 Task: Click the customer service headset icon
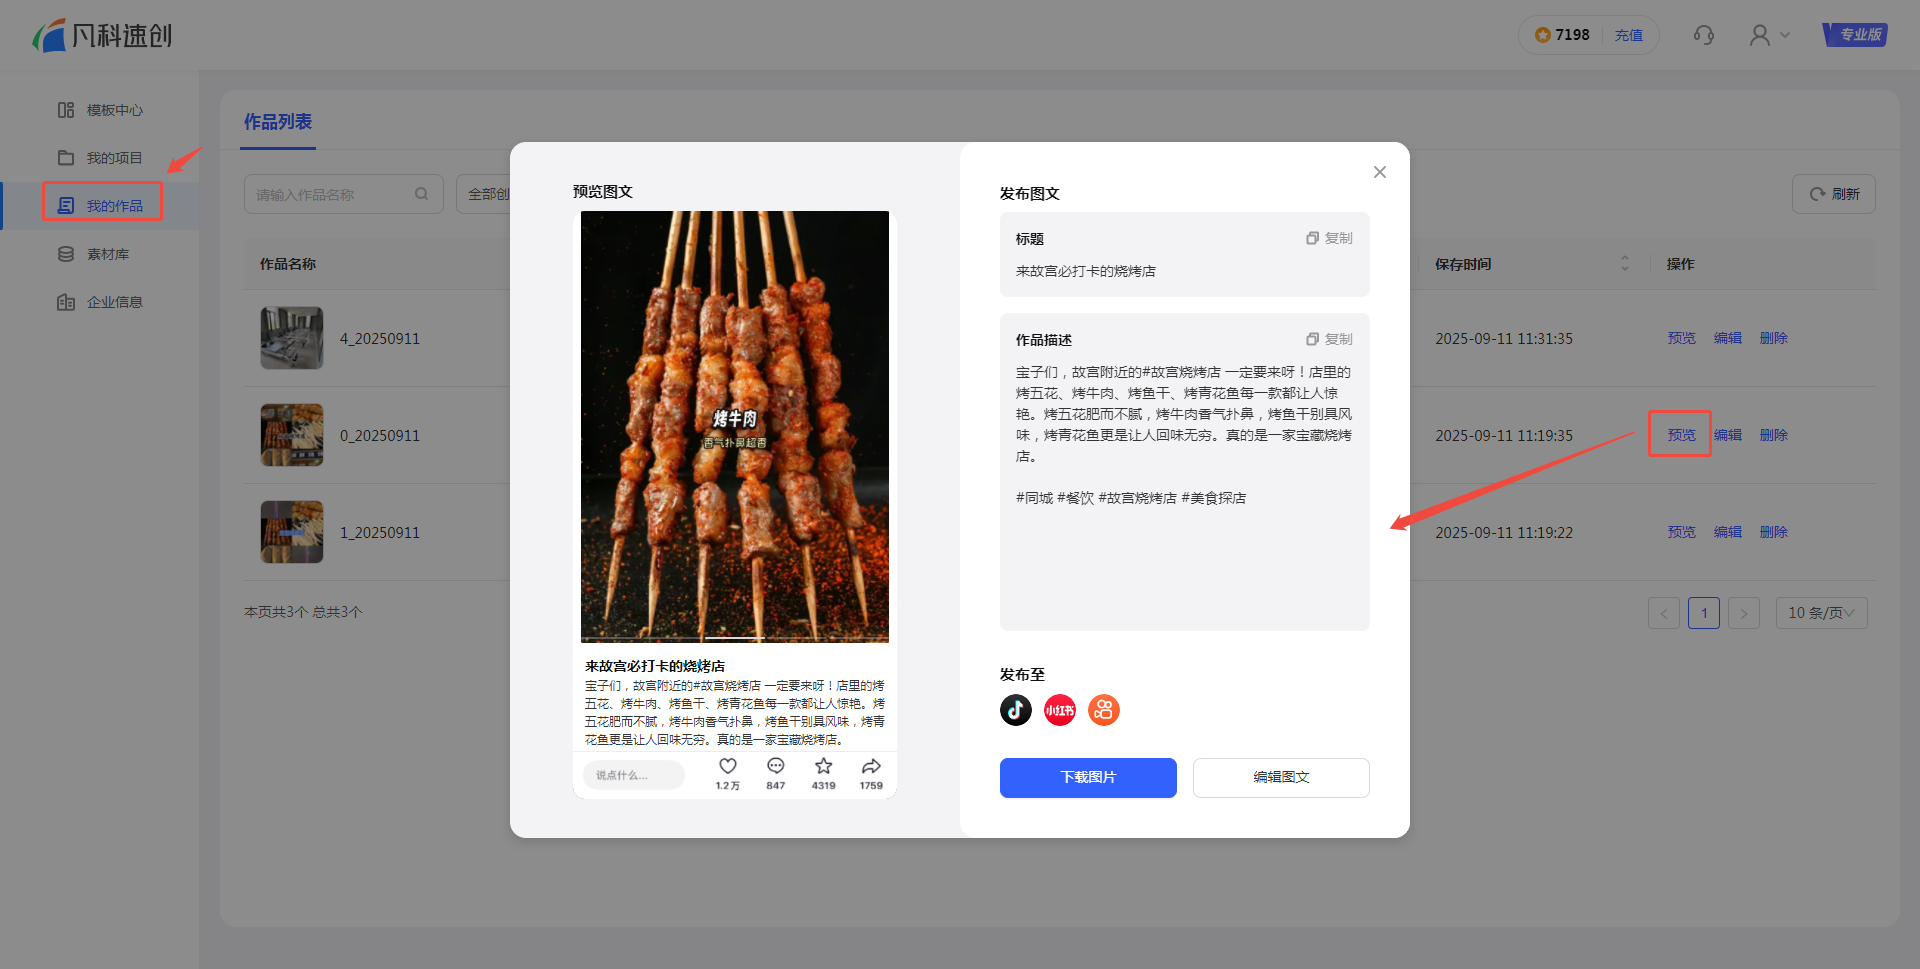point(1704,35)
